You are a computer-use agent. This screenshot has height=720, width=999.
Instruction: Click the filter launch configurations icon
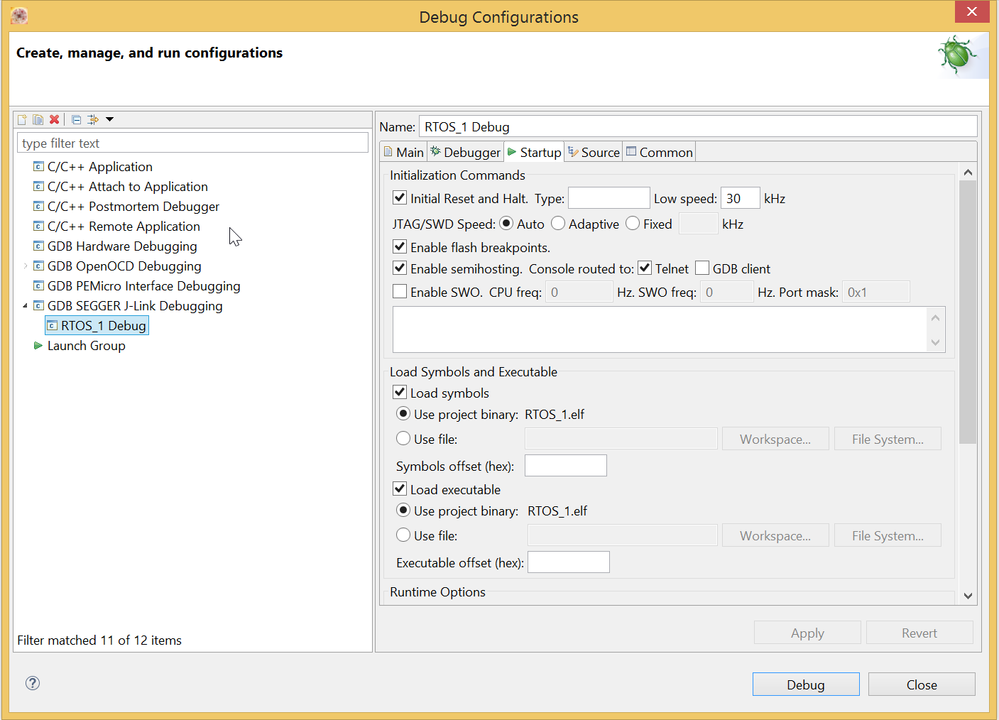tap(93, 120)
